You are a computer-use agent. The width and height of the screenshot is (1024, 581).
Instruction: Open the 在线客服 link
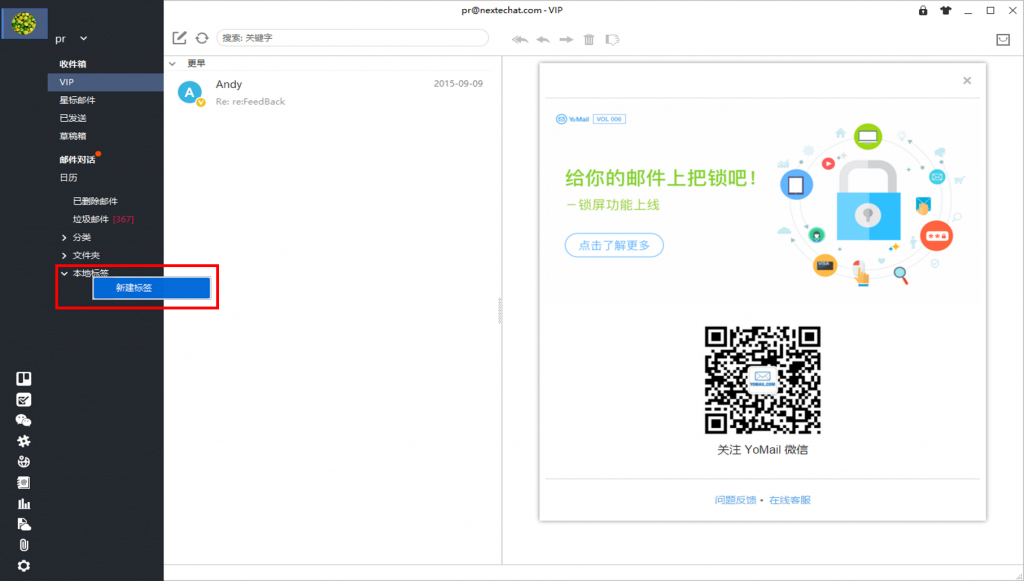tap(789, 500)
